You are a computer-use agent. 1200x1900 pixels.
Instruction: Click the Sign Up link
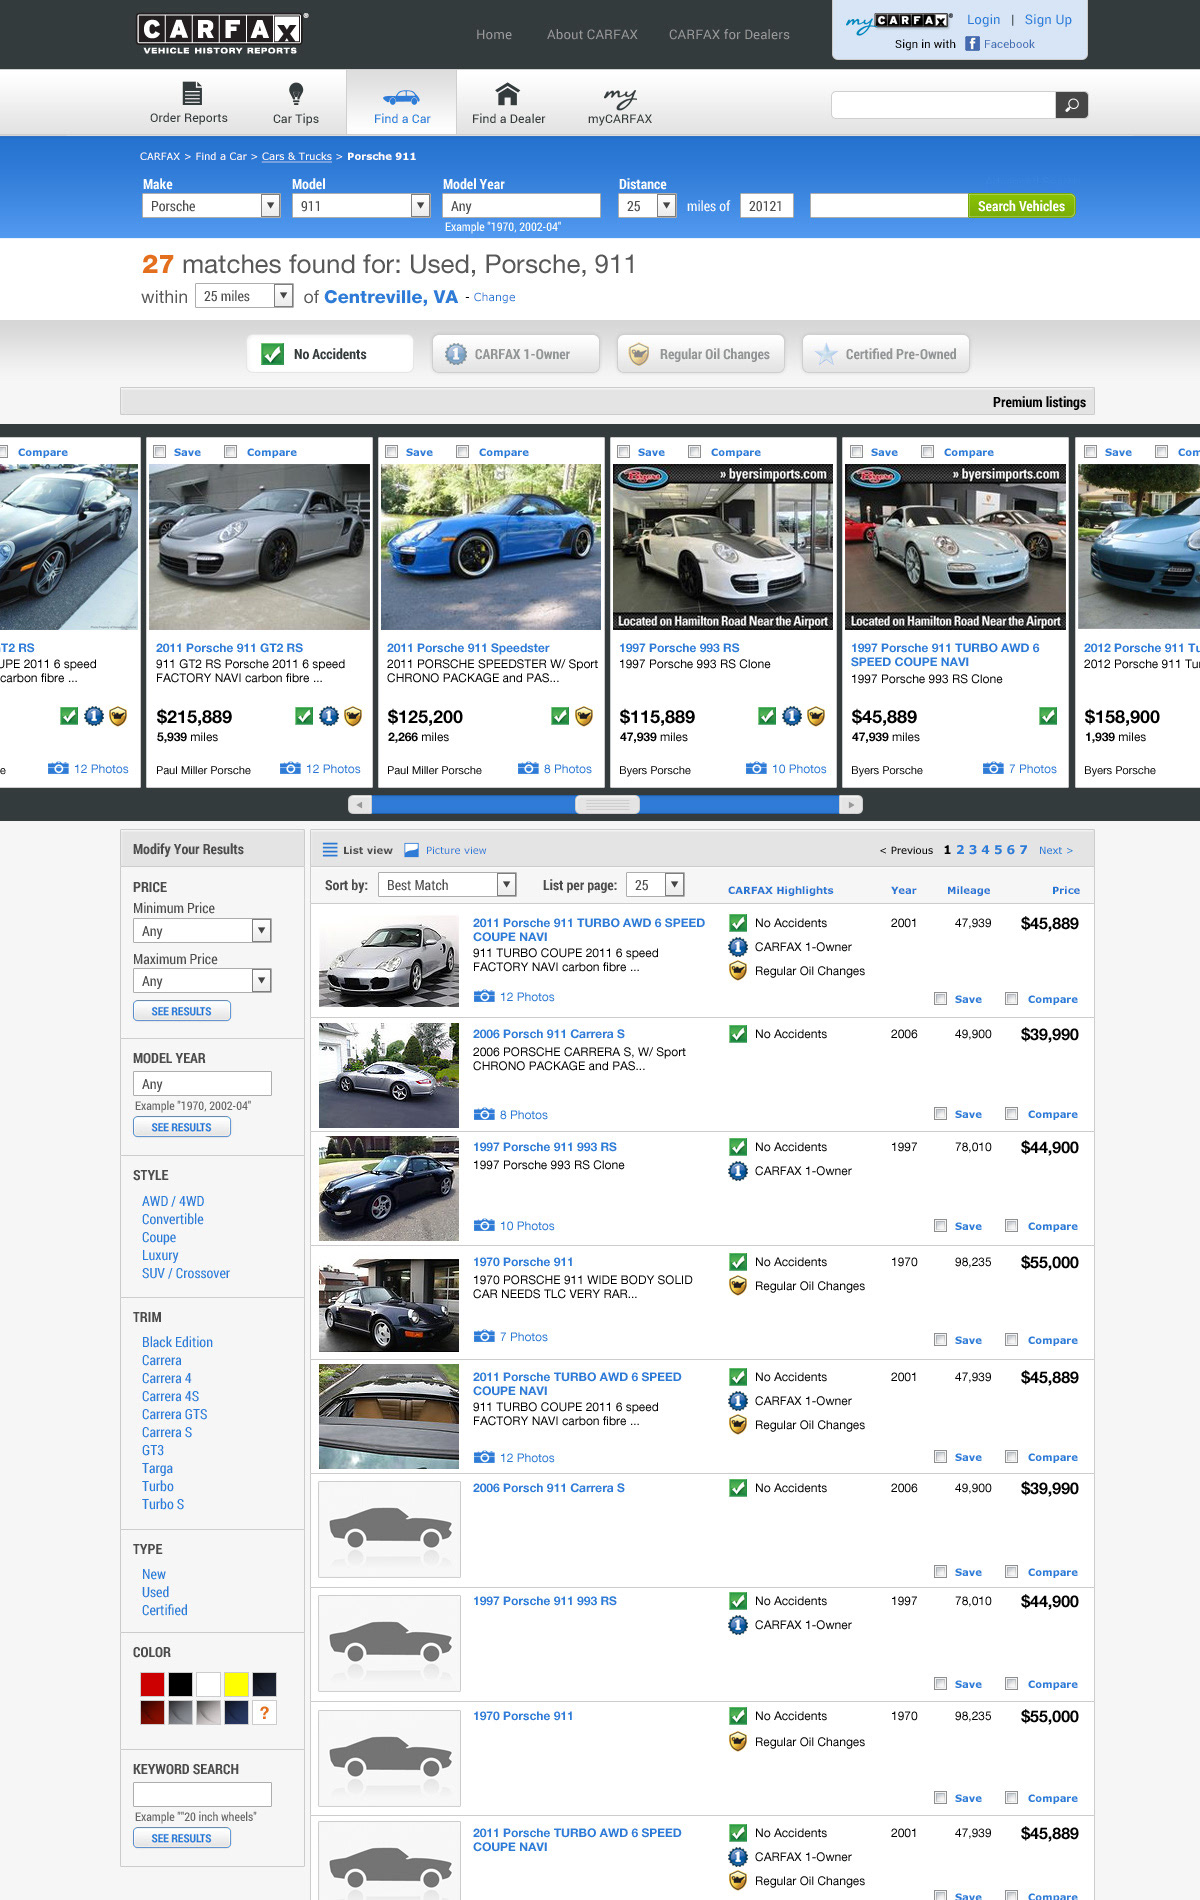(1048, 19)
